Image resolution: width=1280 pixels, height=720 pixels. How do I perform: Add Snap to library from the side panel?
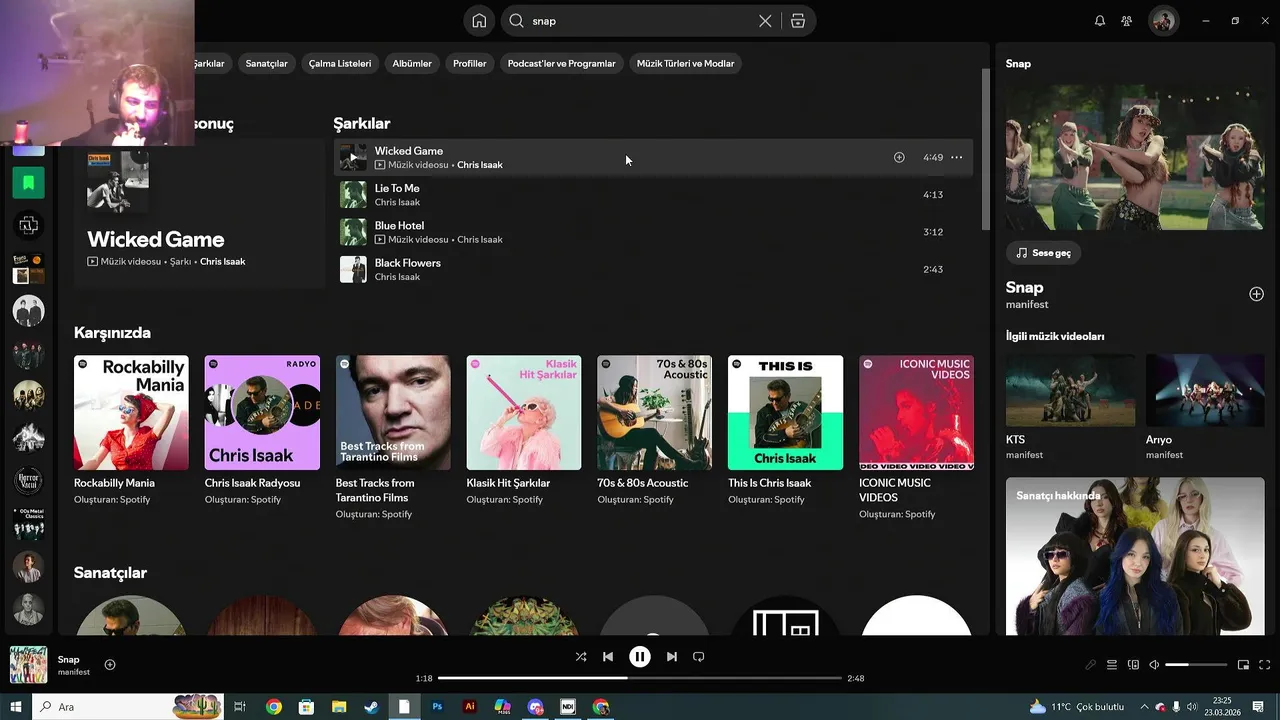[x=1256, y=294]
